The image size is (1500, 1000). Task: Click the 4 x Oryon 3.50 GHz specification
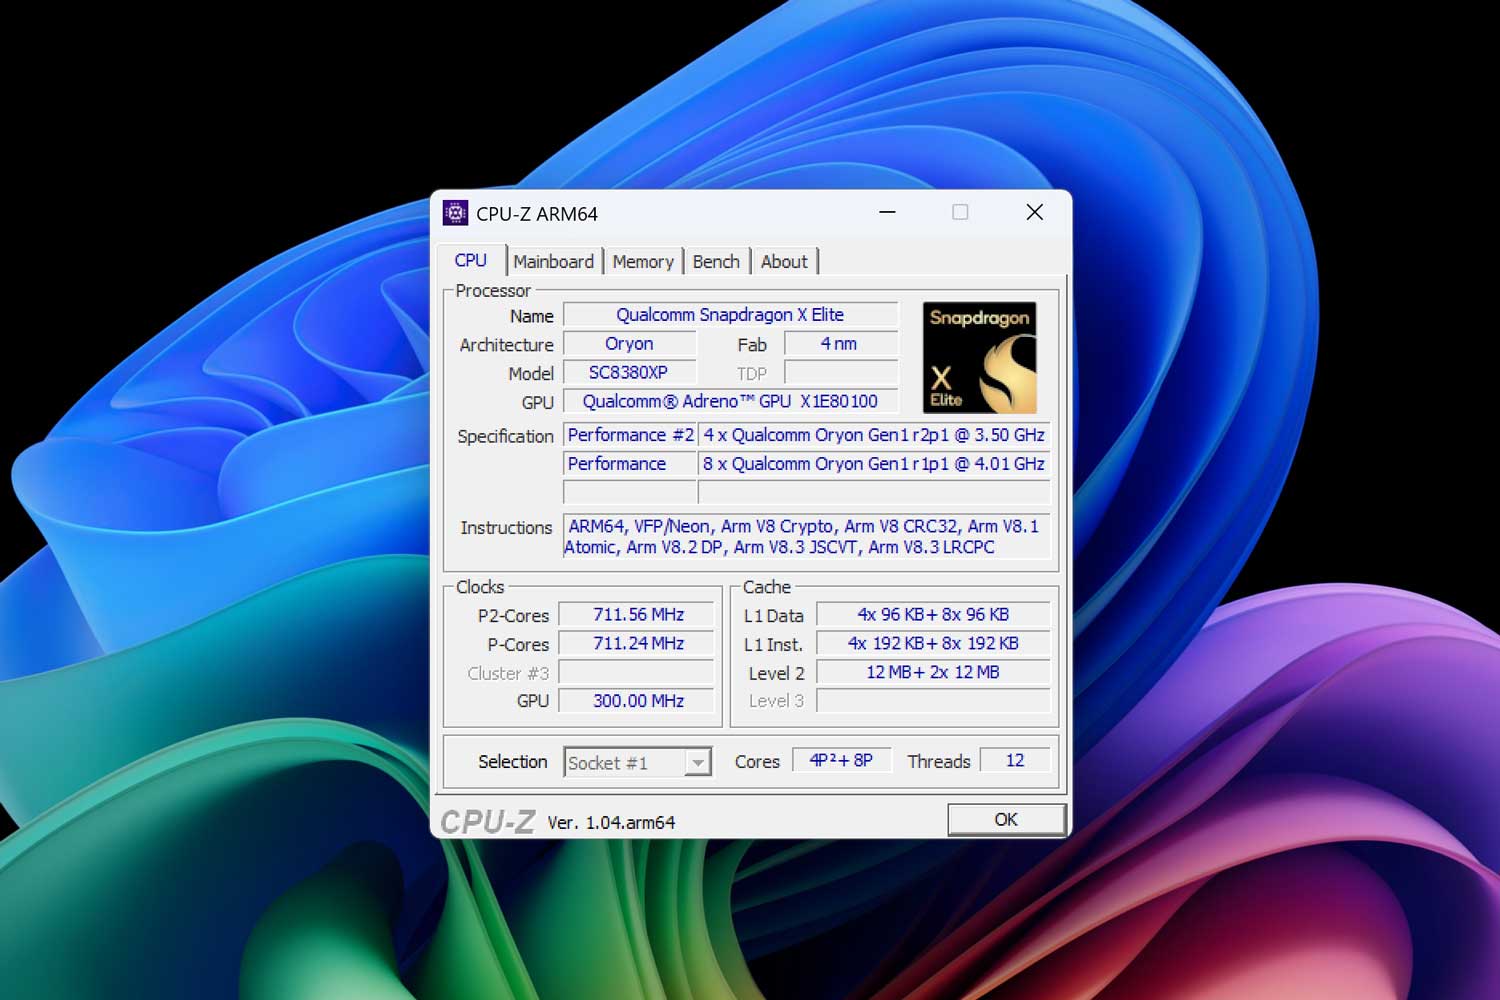click(874, 435)
